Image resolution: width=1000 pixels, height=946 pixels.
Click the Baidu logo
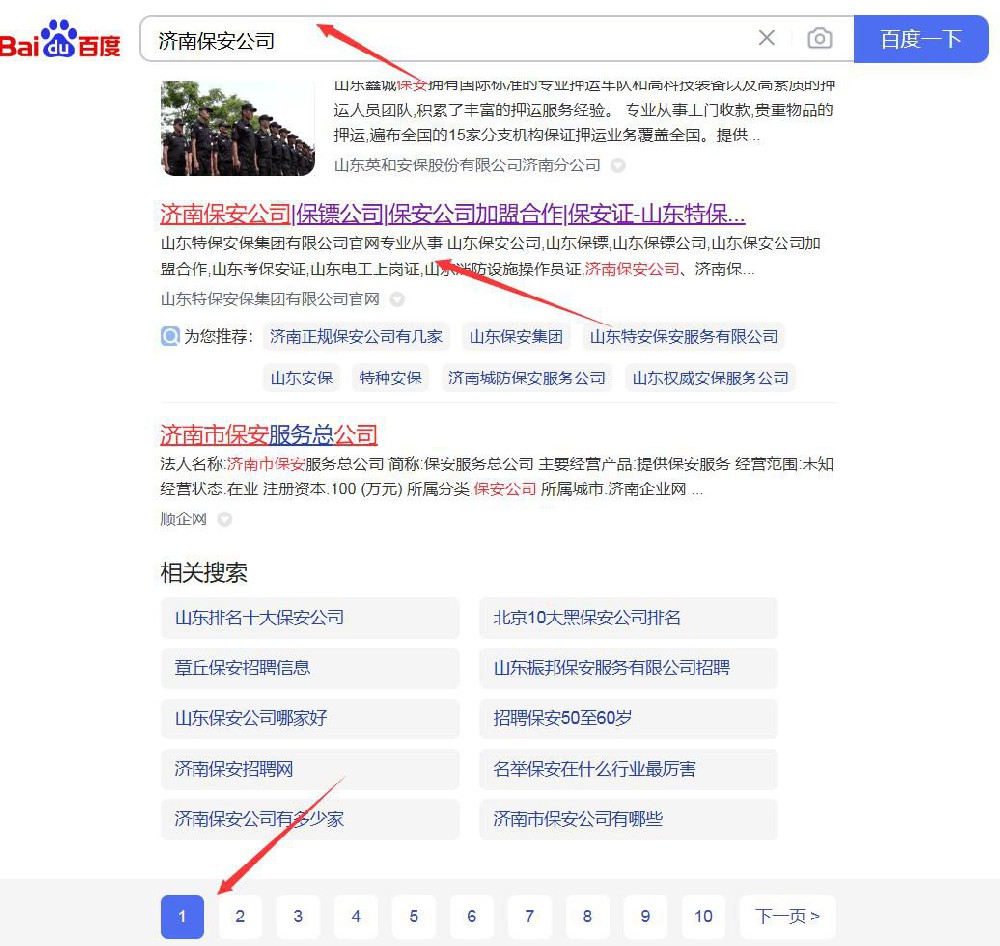pyautogui.click(x=60, y=40)
